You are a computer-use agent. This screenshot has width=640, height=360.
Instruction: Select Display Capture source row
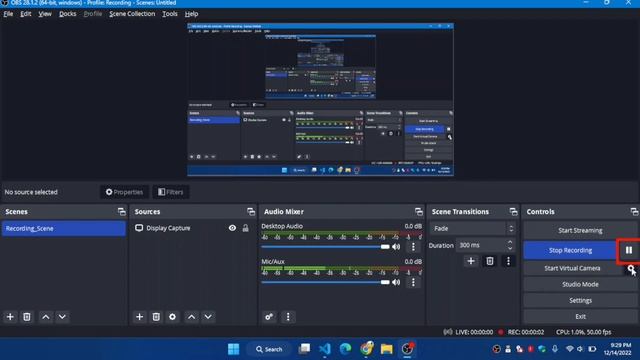[x=192, y=228]
